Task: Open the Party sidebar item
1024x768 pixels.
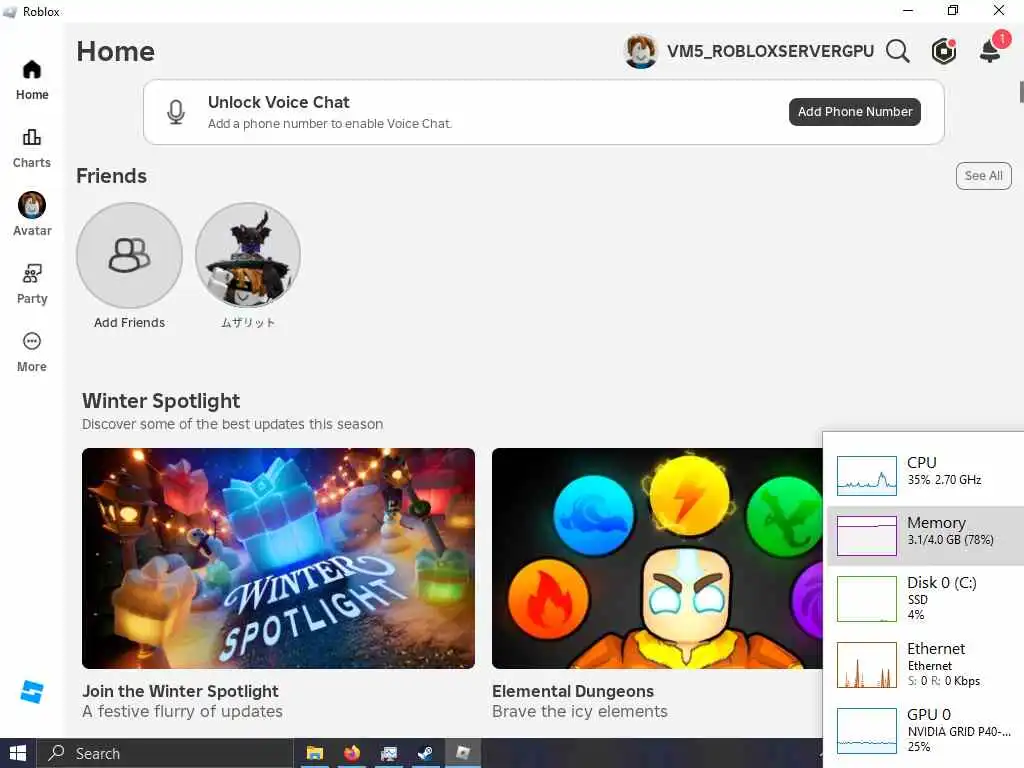Action: point(31,283)
